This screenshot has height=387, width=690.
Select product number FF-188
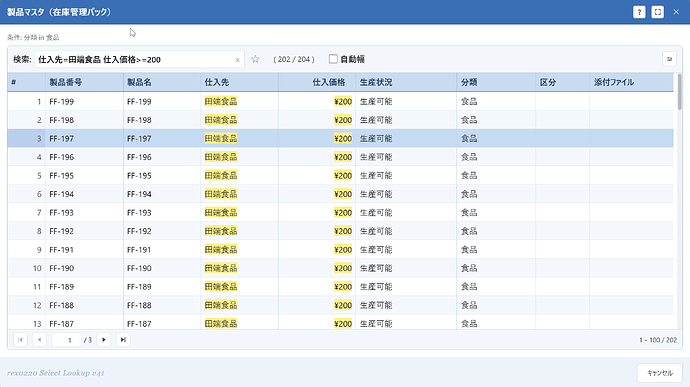click(x=62, y=305)
